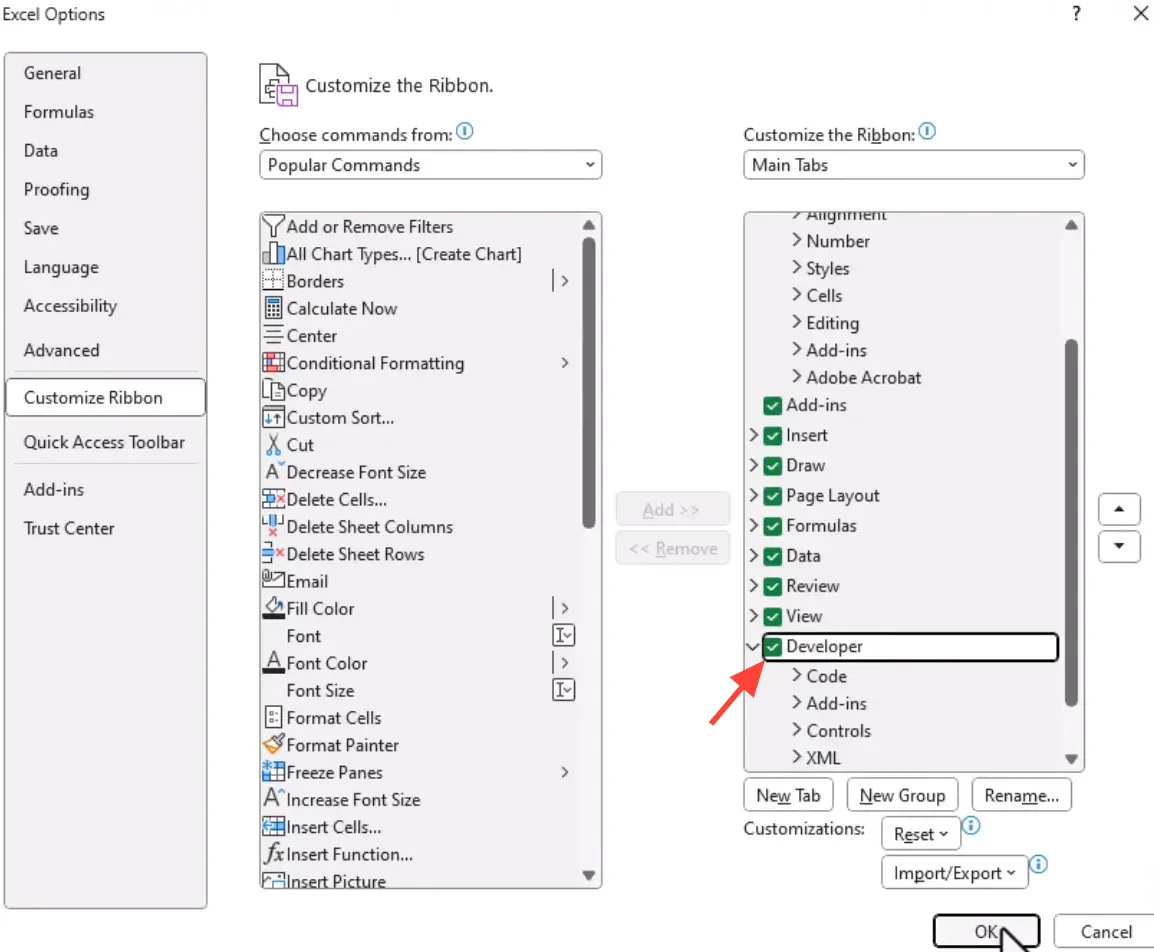
Task: Click the Move Up arrow button
Action: click(x=1119, y=510)
